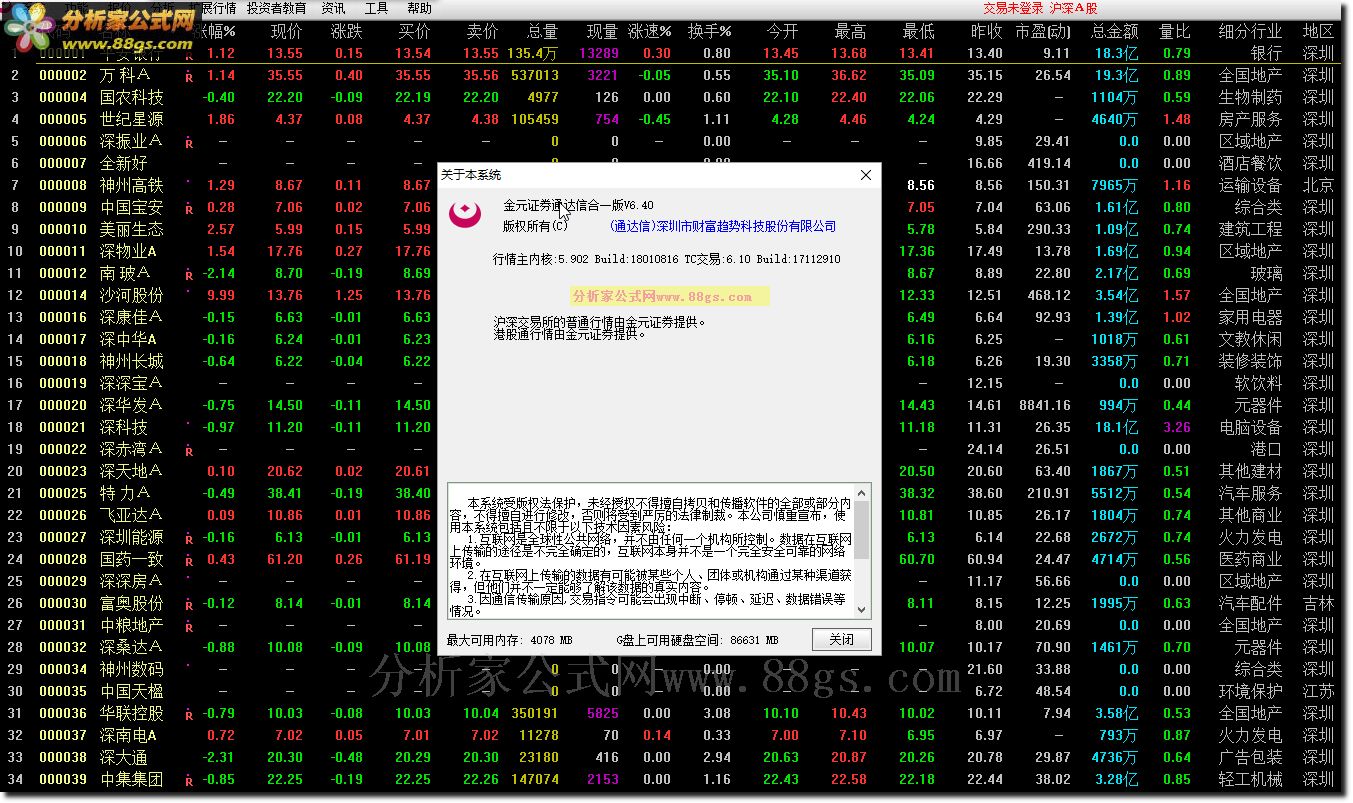Click the 关闭 button in the about dialog

(841, 639)
